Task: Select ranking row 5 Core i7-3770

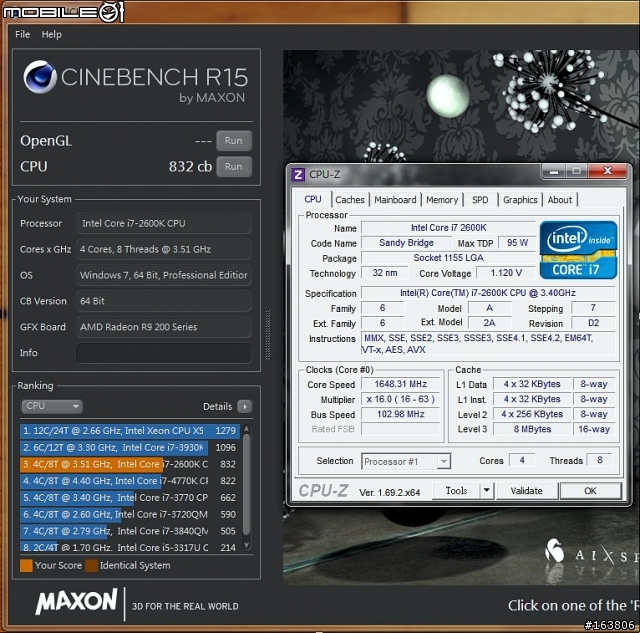Action: click(x=130, y=498)
